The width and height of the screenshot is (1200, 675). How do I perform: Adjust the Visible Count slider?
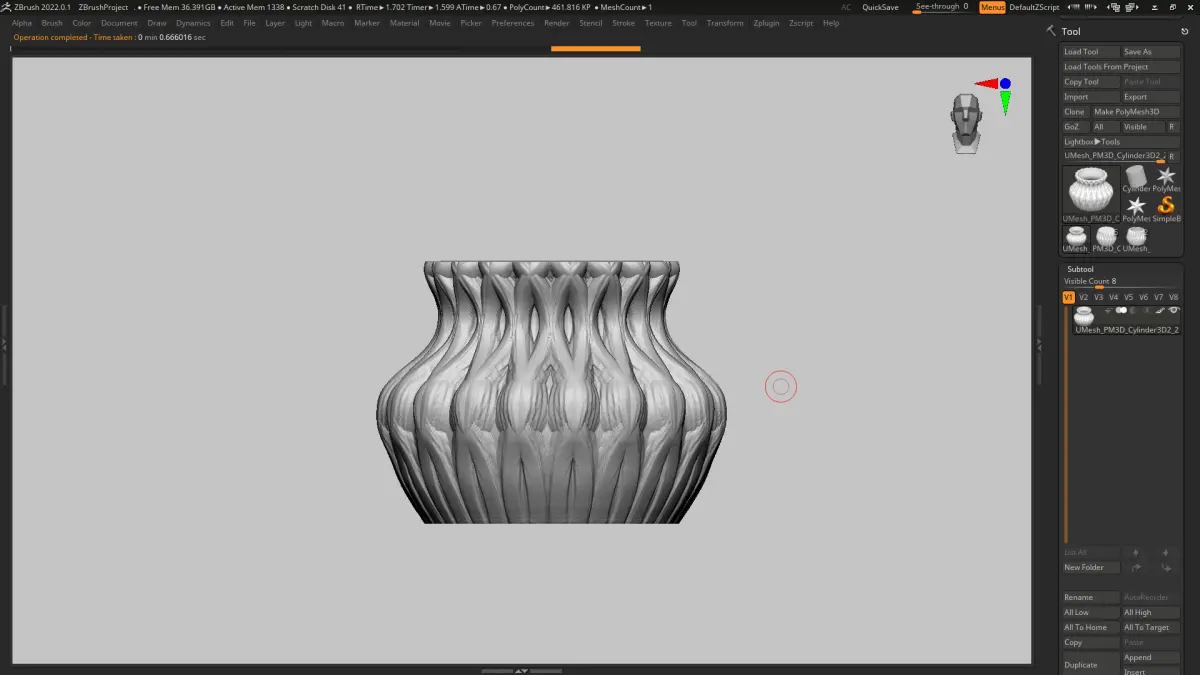1121,282
